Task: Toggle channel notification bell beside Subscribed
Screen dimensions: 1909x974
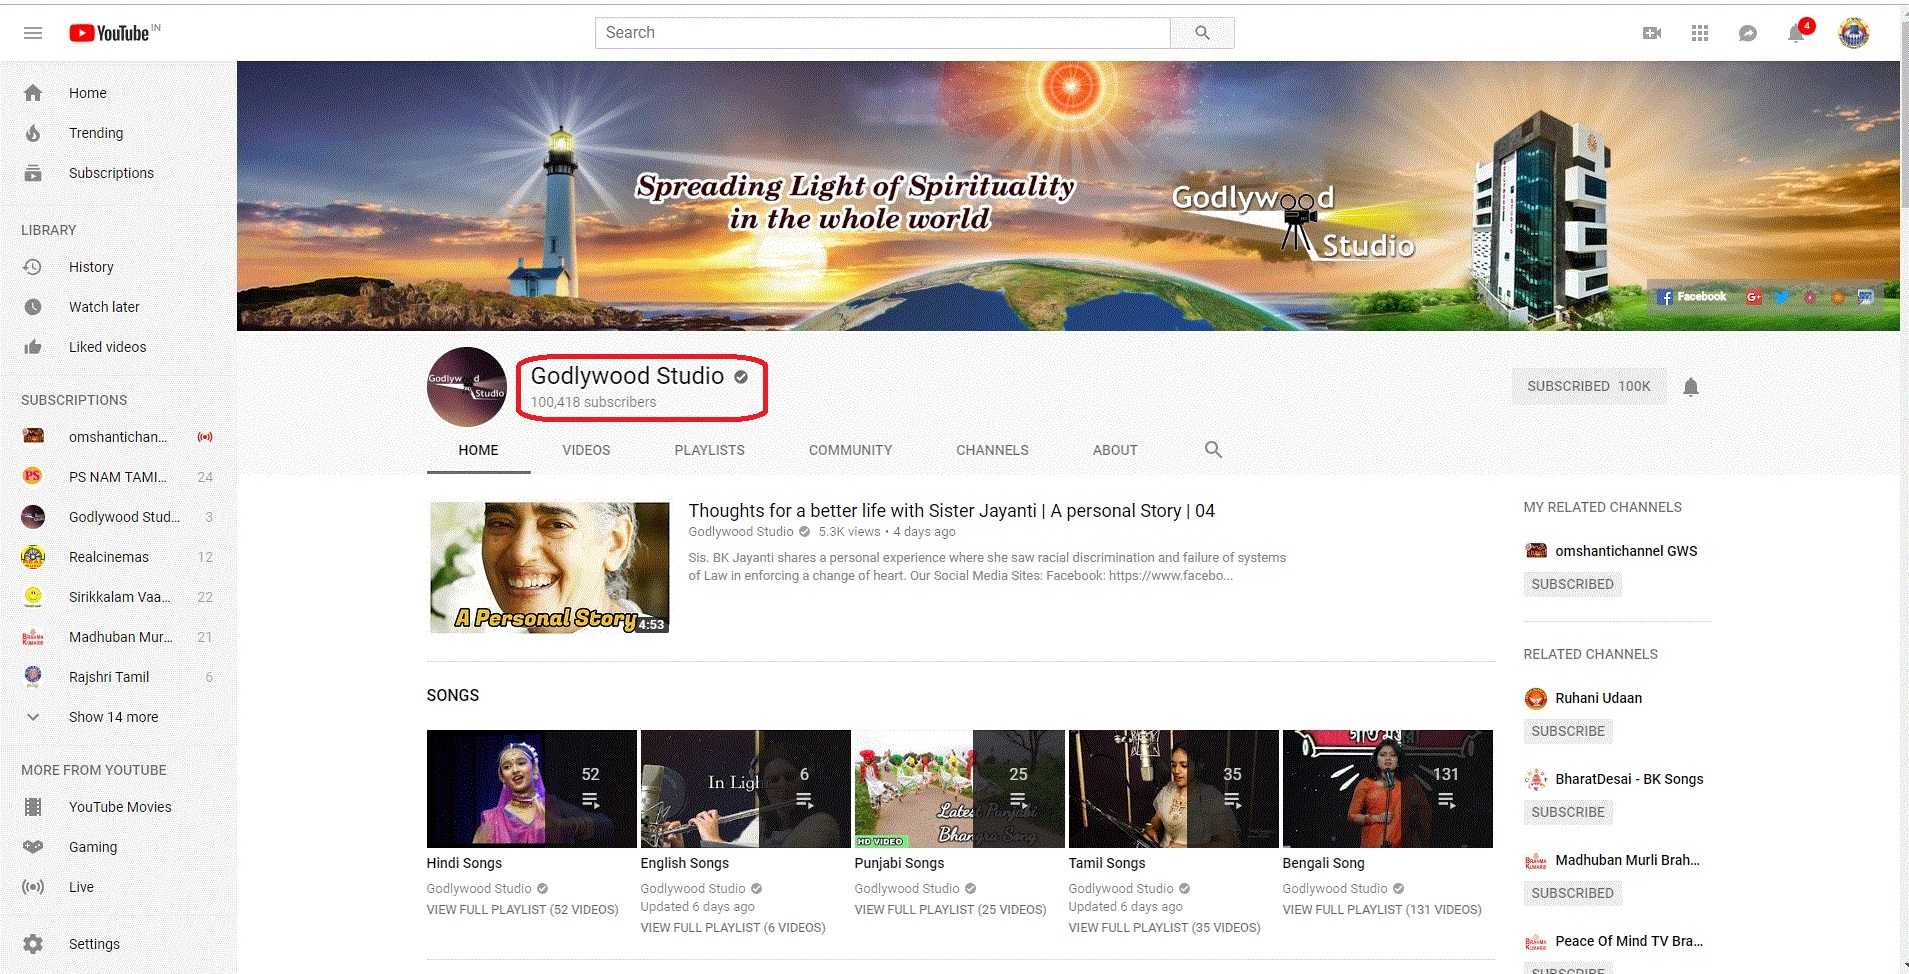Action: tap(1691, 387)
